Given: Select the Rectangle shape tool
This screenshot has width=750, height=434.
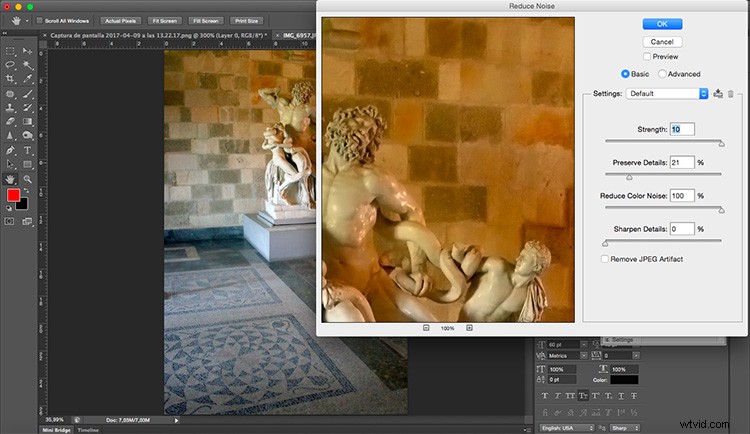Looking at the screenshot, I should (27, 165).
